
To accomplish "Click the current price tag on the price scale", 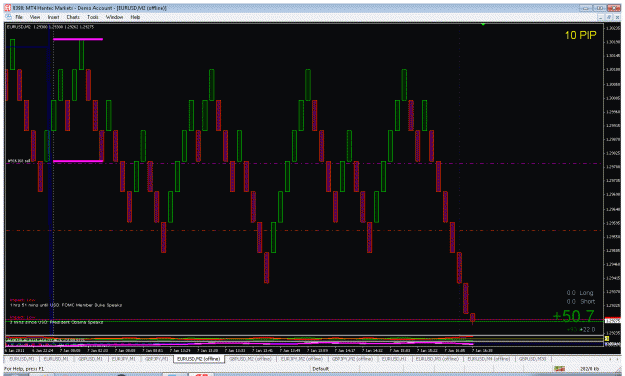I will (x=612, y=320).
